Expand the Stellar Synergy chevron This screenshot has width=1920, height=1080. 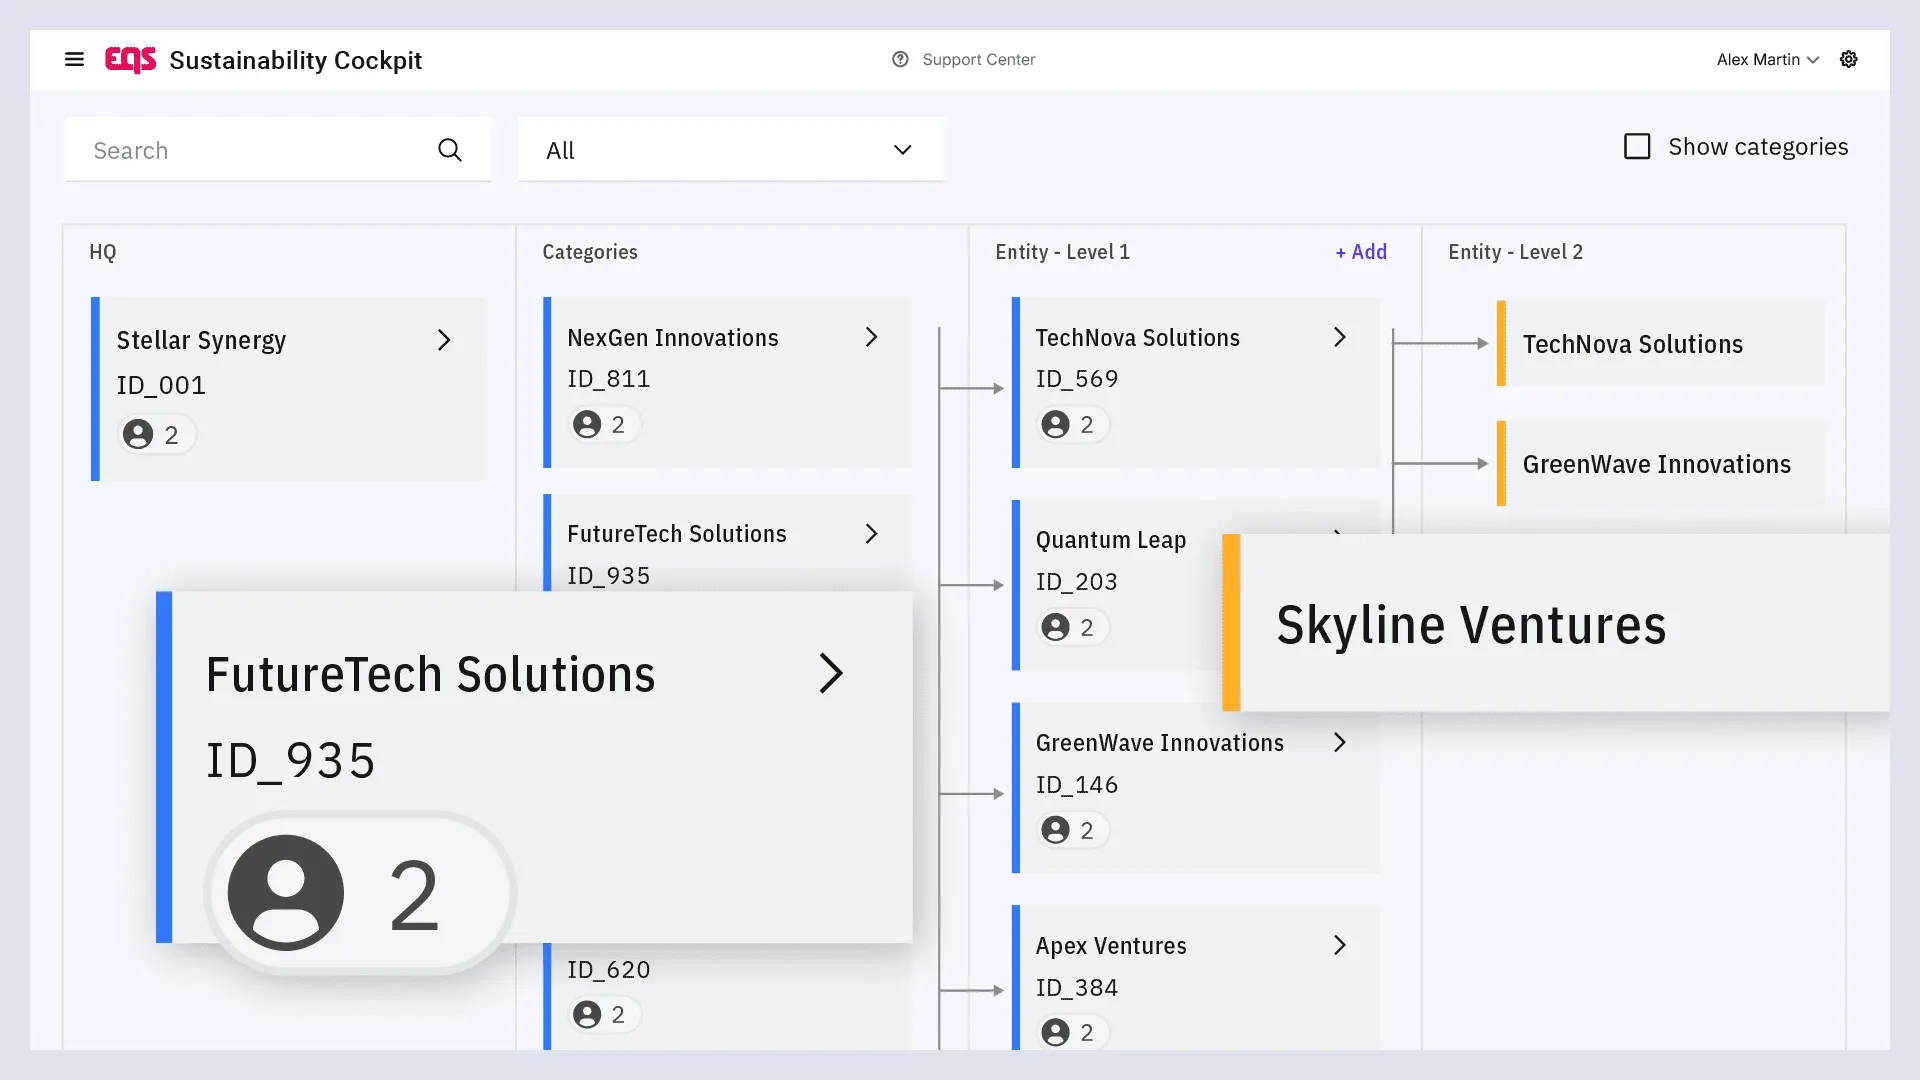(x=444, y=340)
